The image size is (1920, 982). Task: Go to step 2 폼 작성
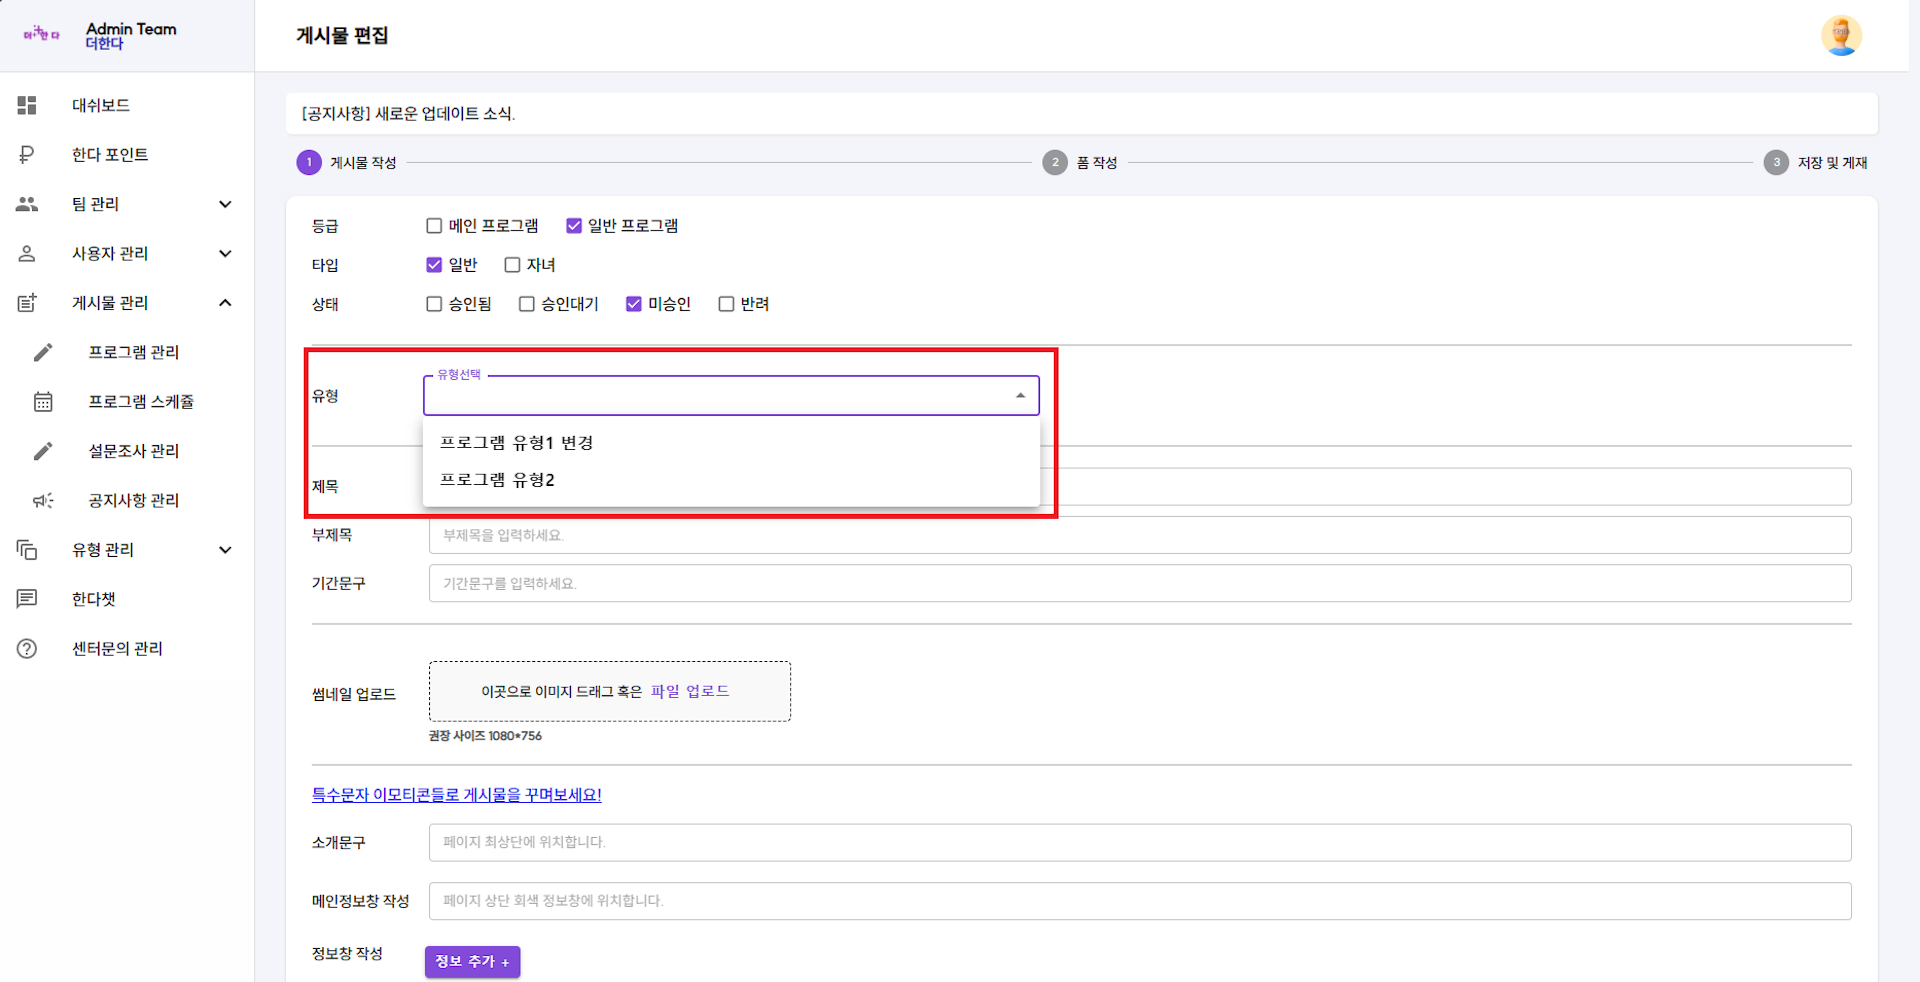click(x=1055, y=162)
